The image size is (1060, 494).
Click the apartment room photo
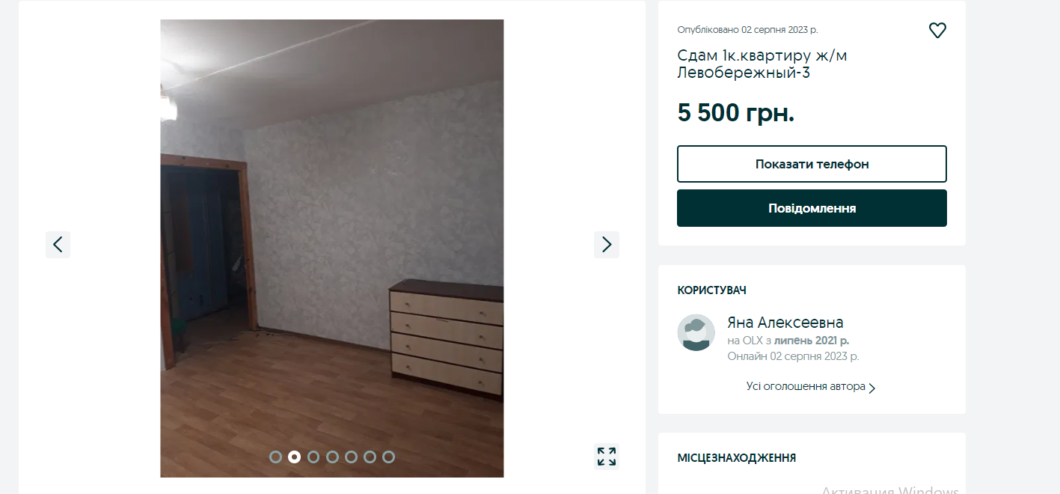pyautogui.click(x=332, y=248)
